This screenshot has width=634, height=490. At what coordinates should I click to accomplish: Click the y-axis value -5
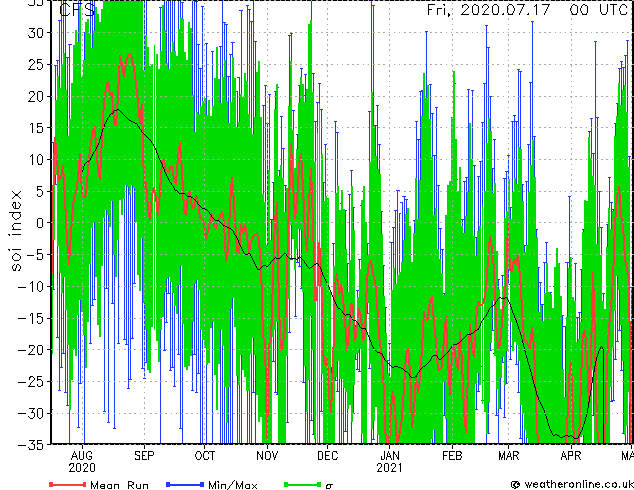point(34,255)
